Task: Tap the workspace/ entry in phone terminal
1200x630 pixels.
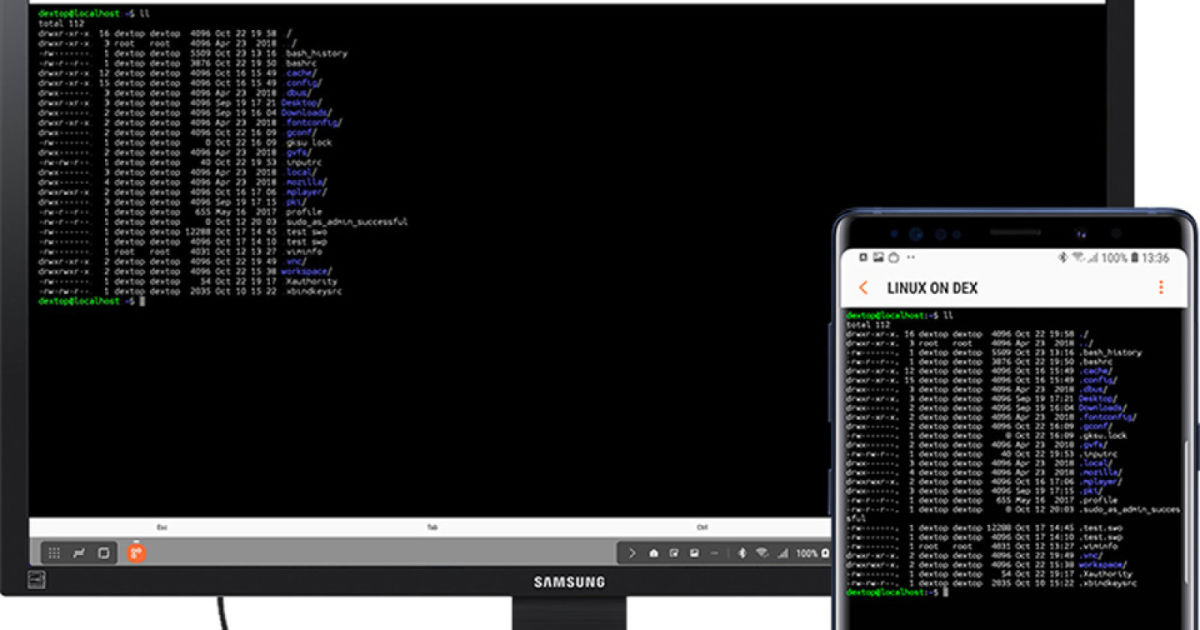Action: (x=1104, y=565)
